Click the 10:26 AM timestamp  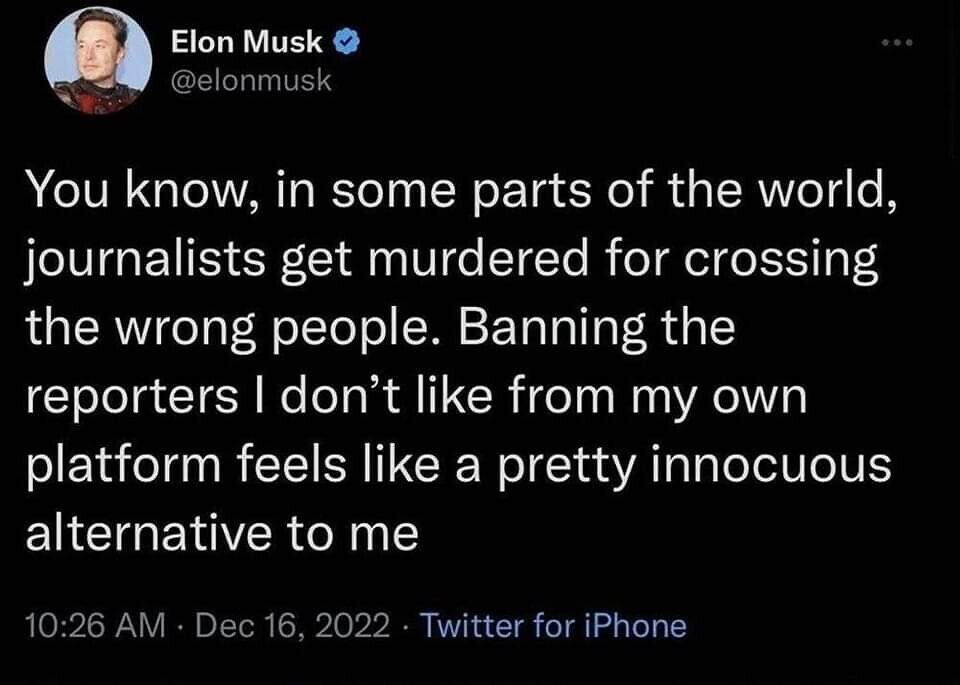click(92, 626)
